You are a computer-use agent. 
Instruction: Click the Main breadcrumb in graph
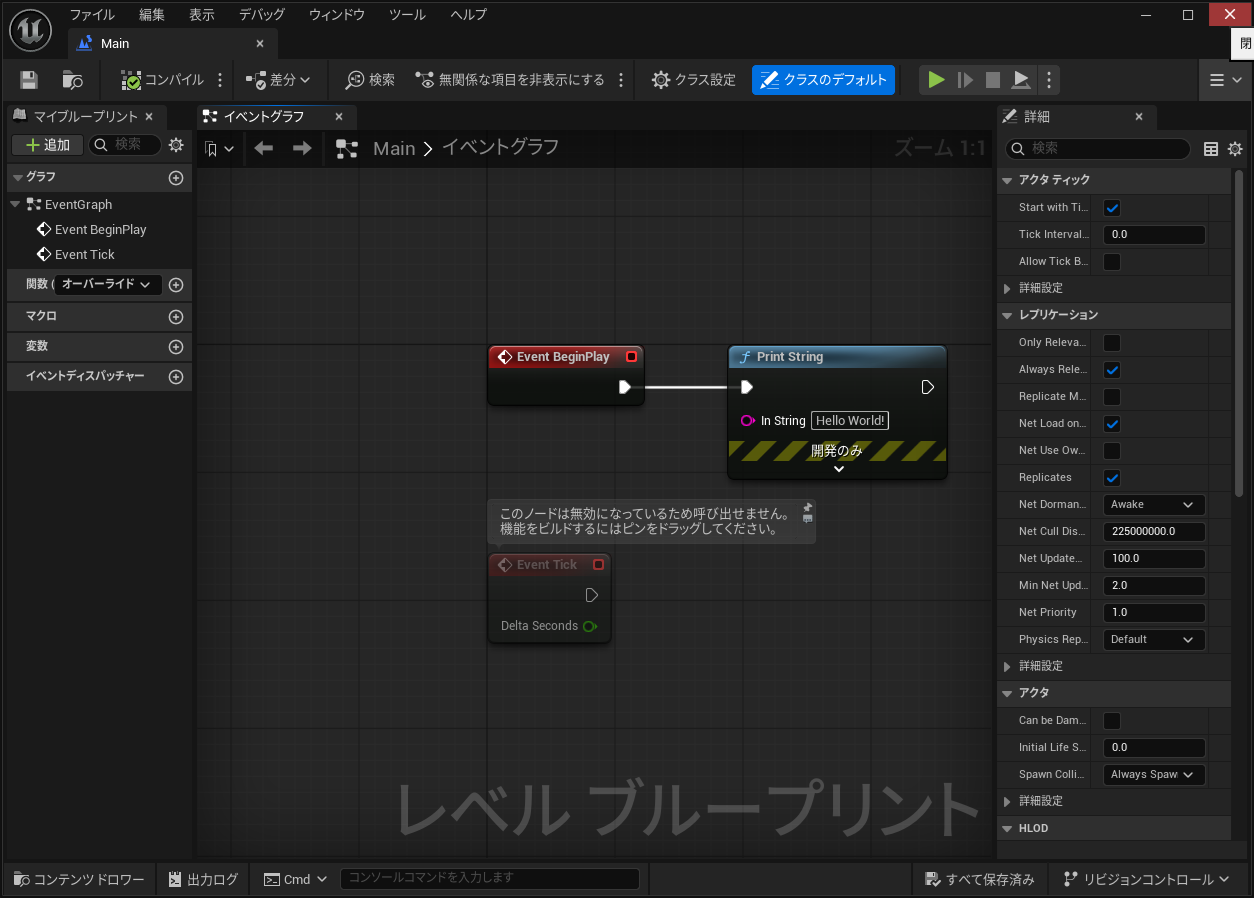393,148
